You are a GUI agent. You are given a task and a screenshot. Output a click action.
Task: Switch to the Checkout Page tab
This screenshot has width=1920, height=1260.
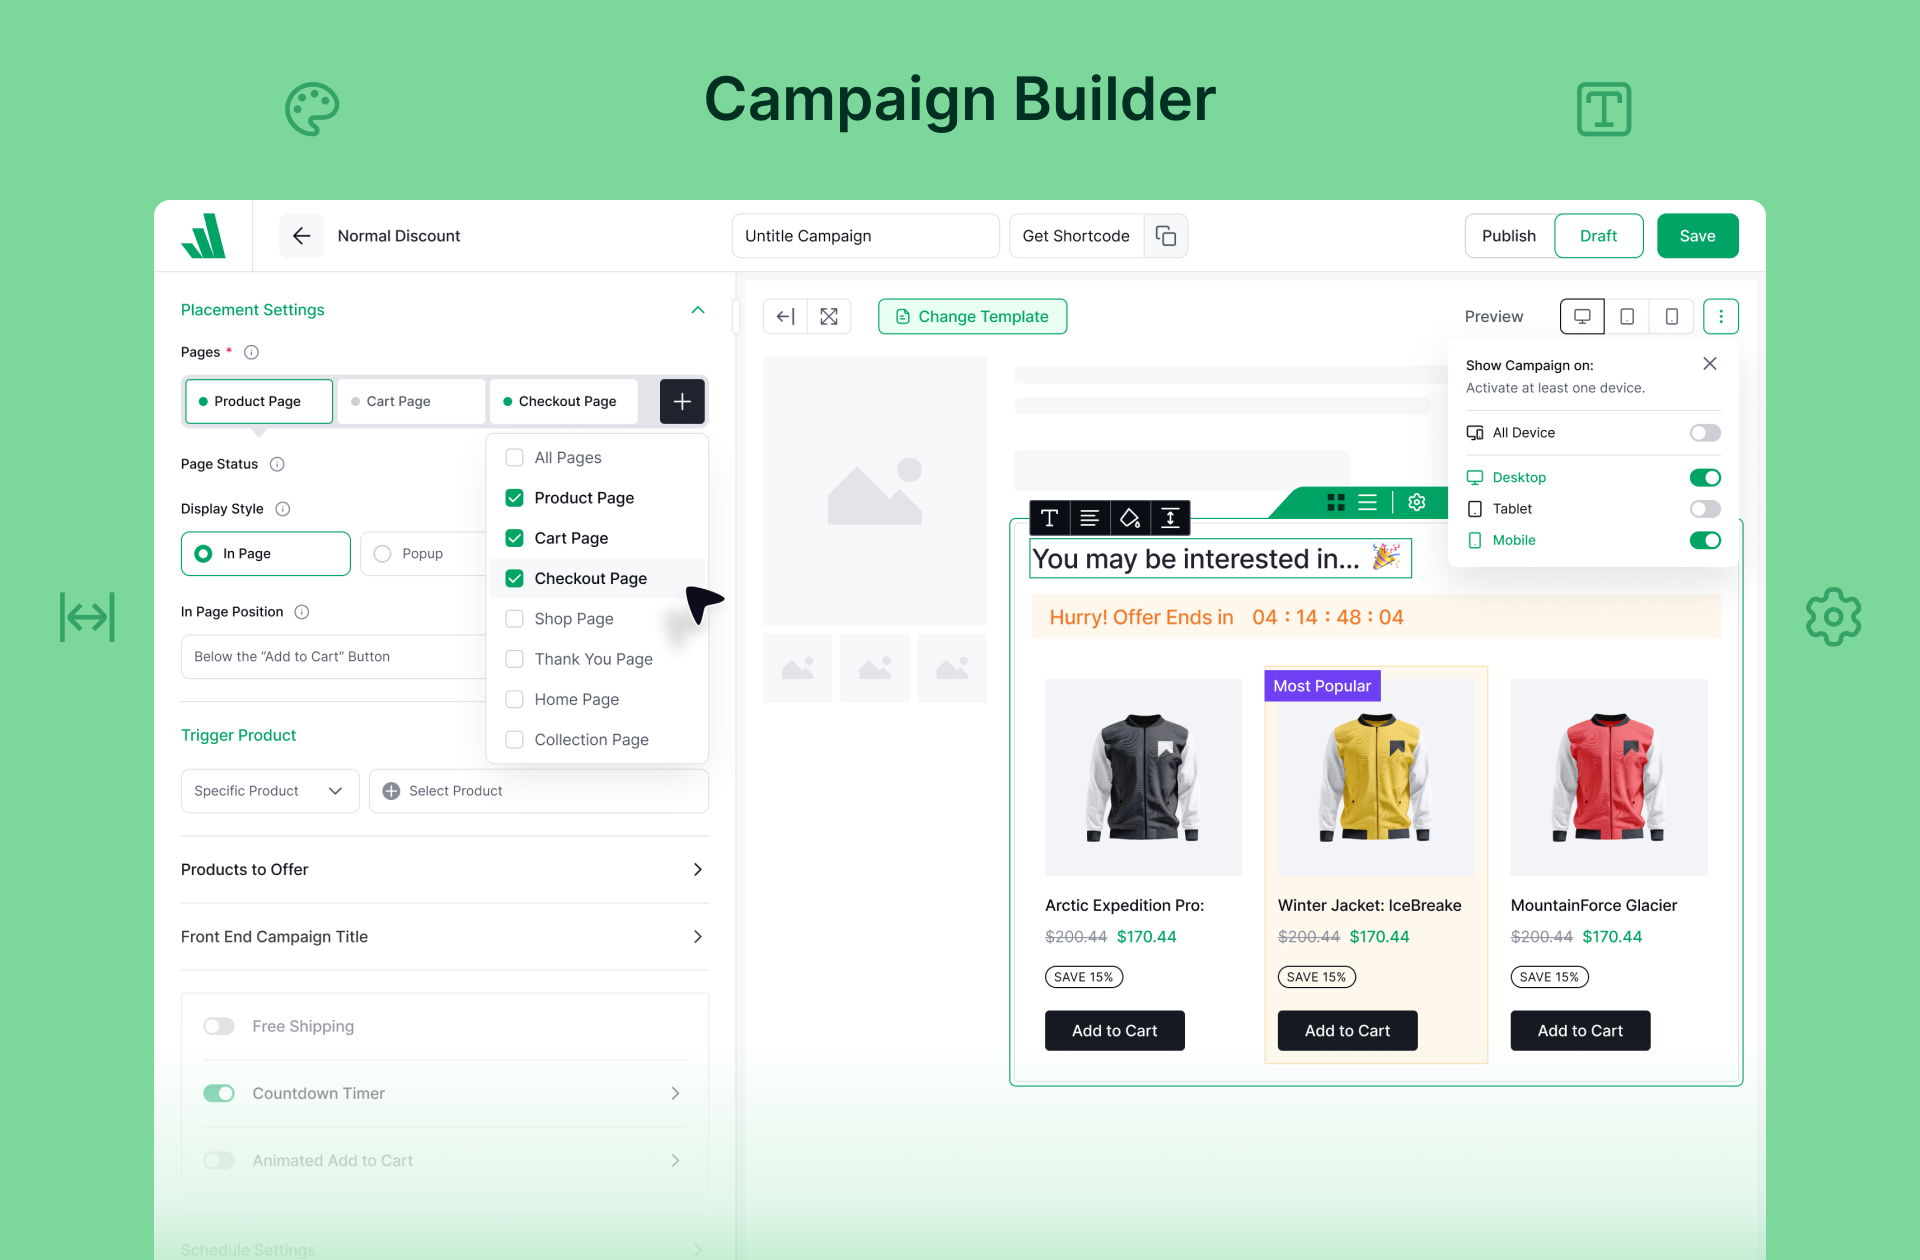[563, 401]
